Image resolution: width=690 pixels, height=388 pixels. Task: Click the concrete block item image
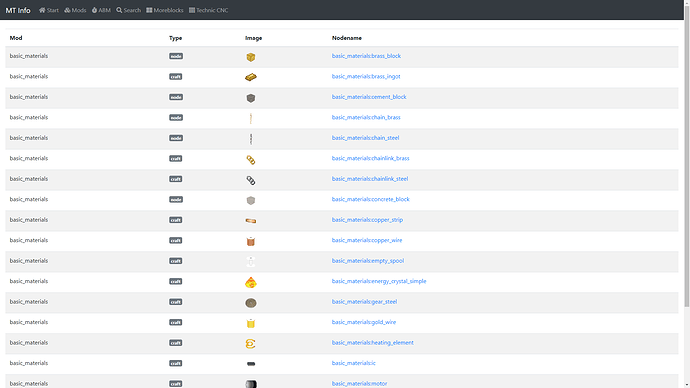(250, 201)
